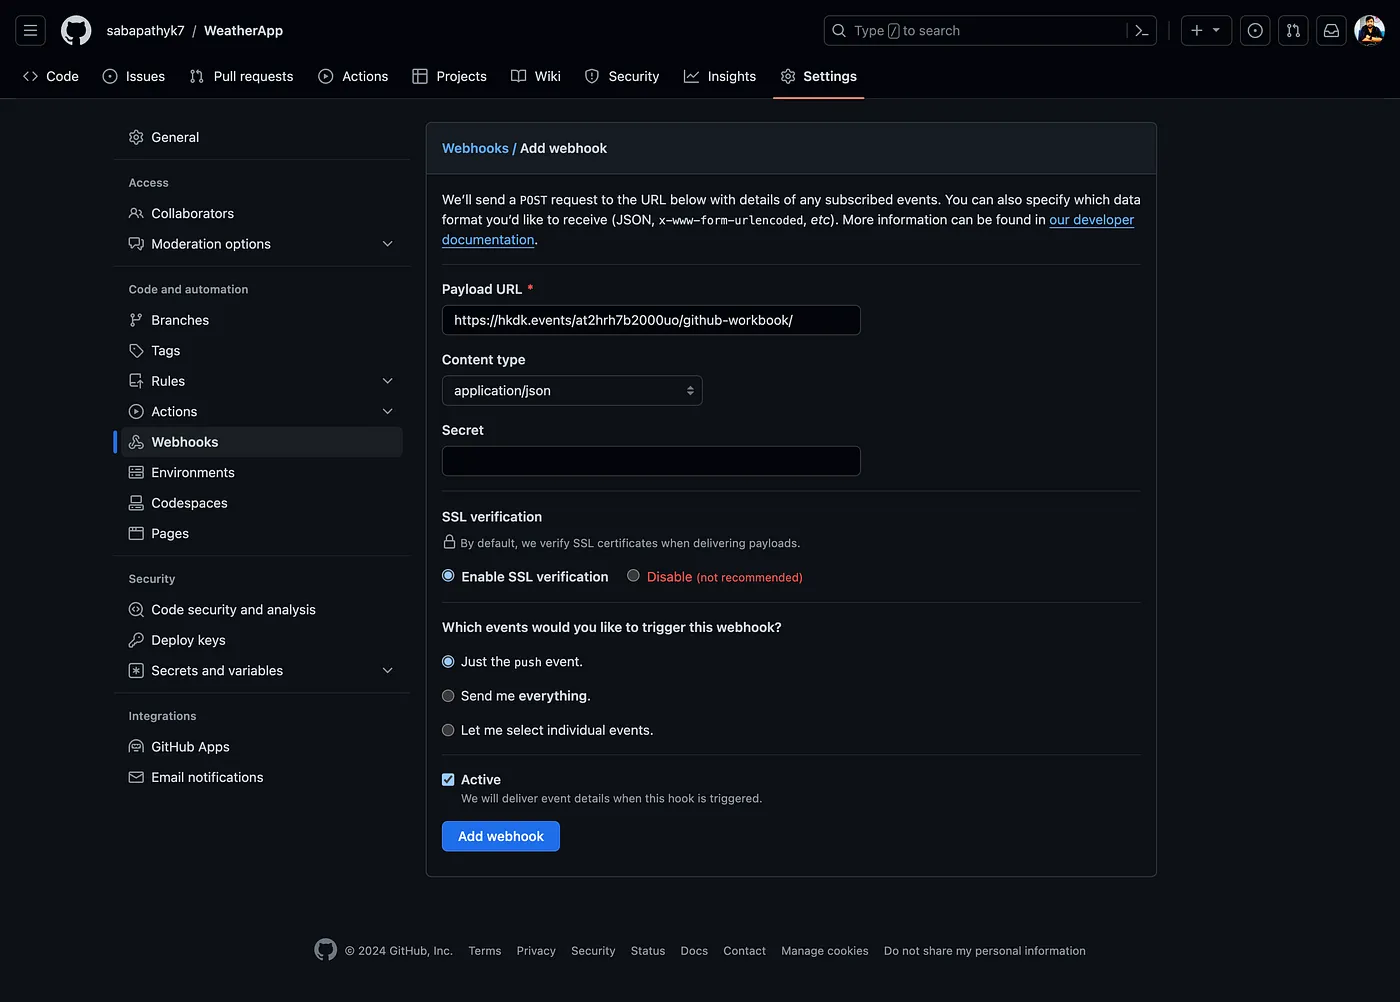Click the Add webhook button
Viewport: 1400px width, 1002px height.
(500, 835)
